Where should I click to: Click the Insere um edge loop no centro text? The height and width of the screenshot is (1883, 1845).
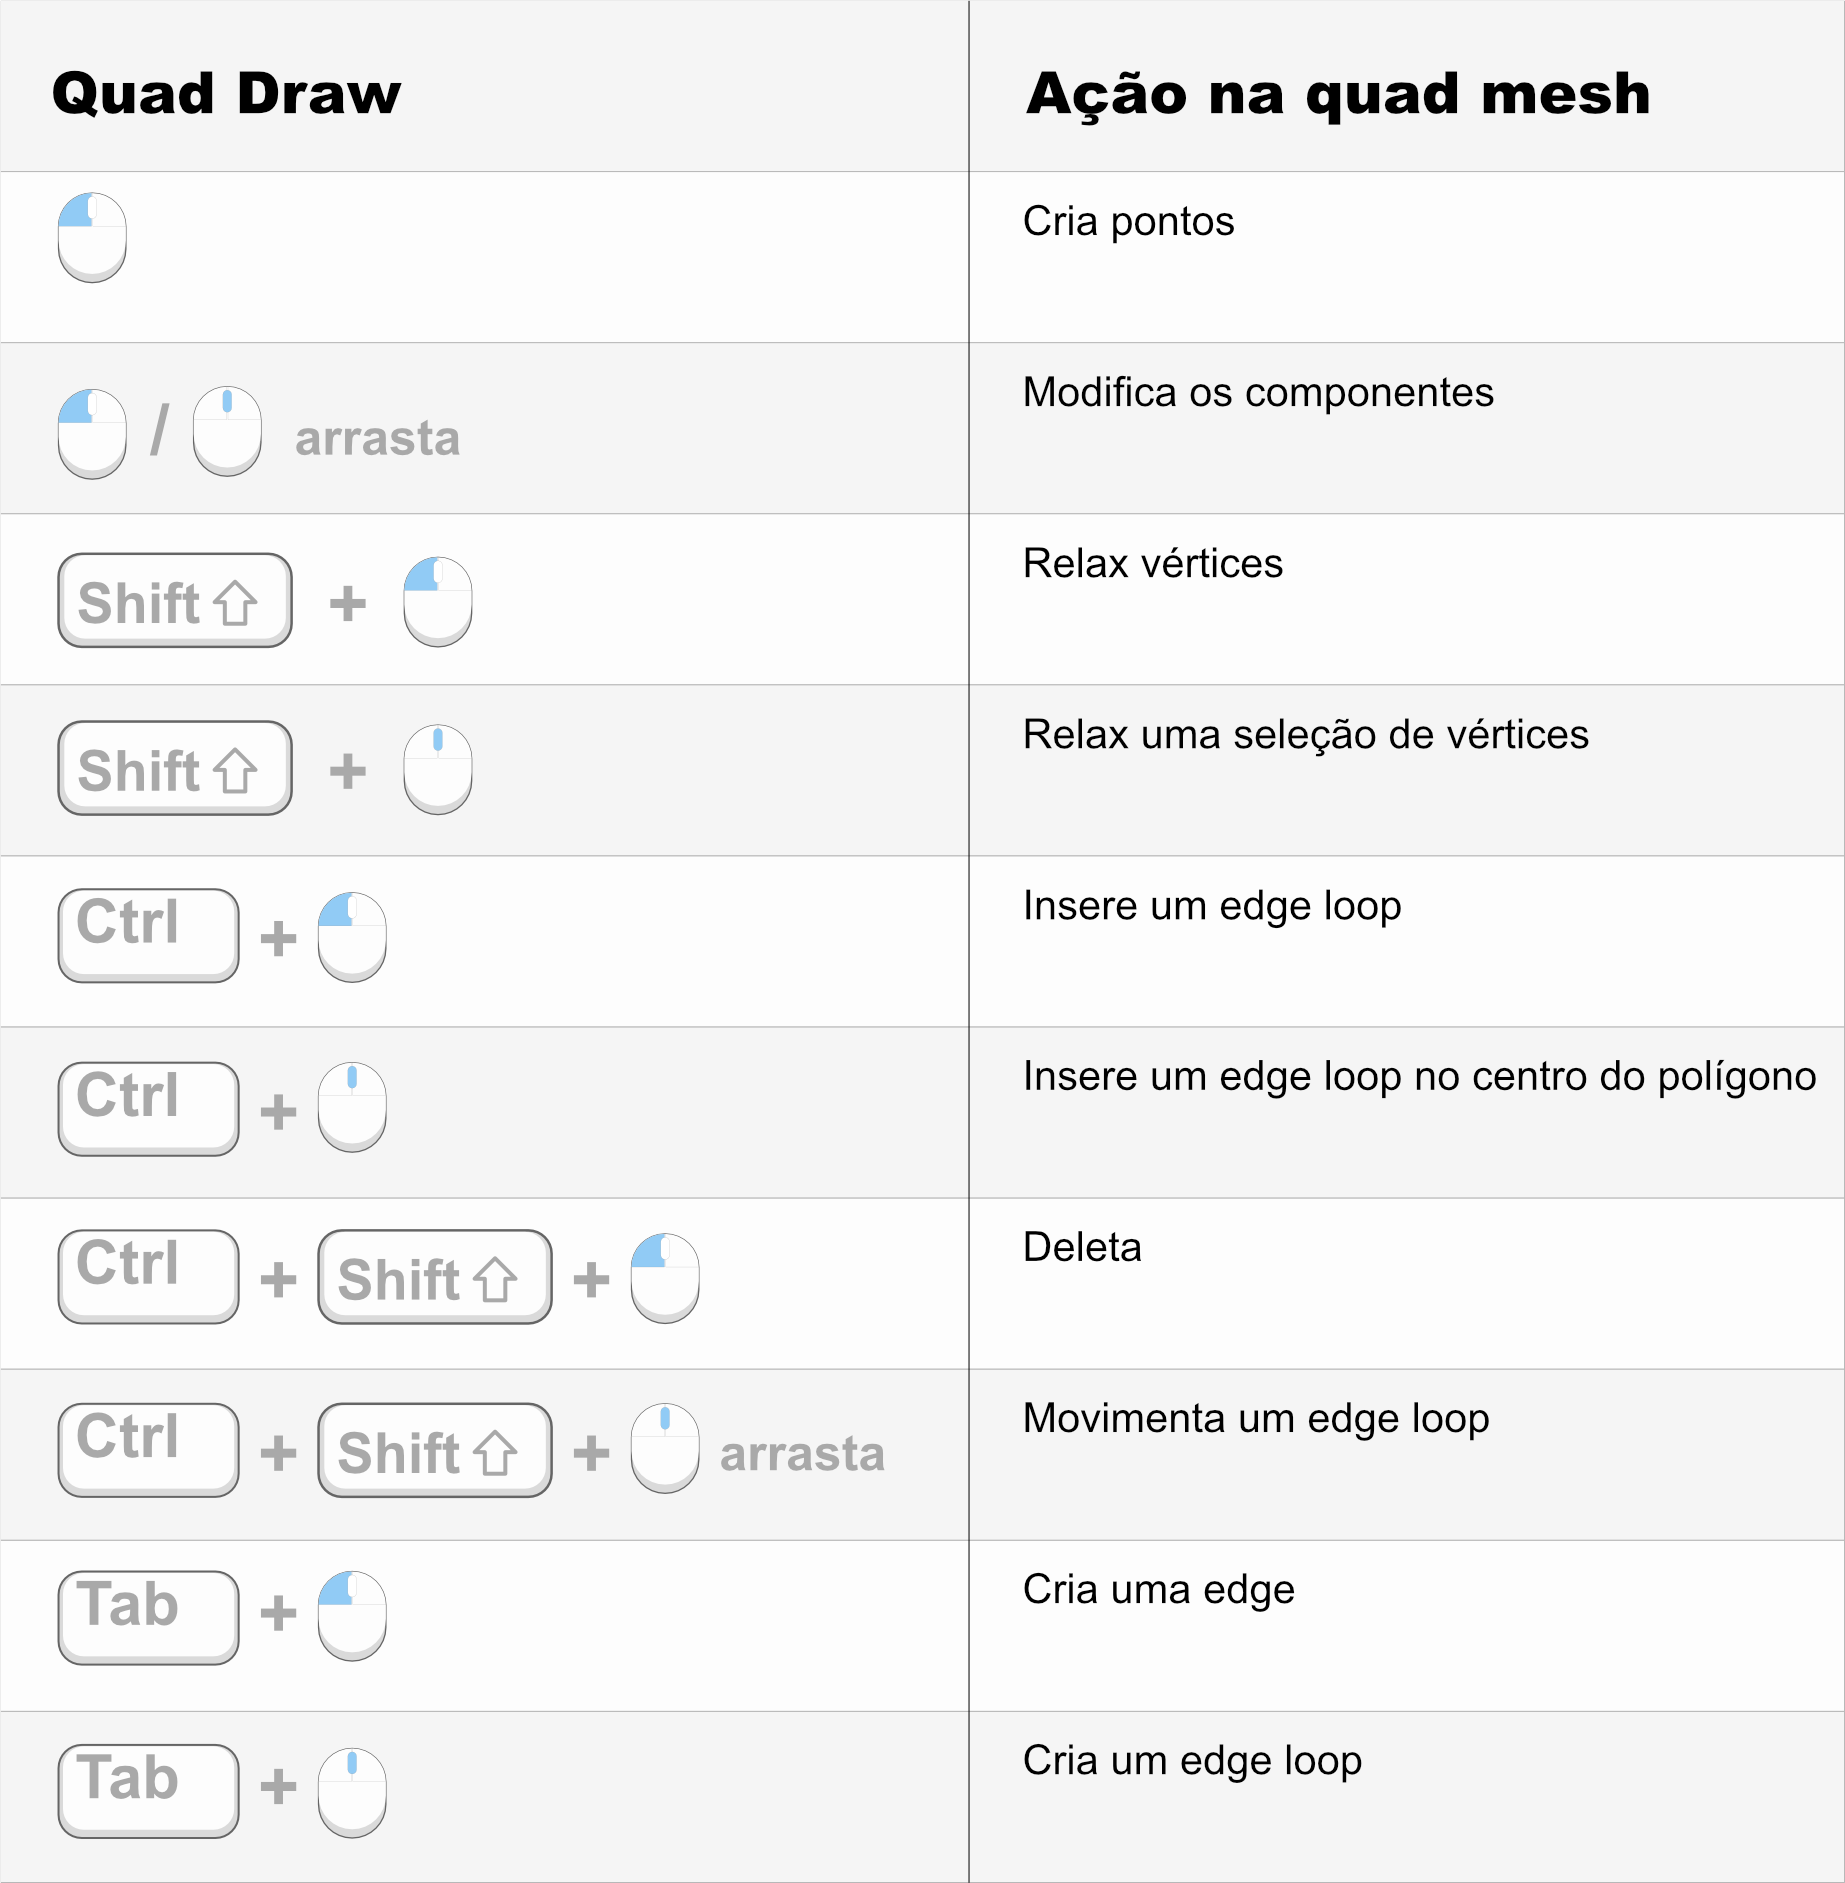click(x=1419, y=1077)
